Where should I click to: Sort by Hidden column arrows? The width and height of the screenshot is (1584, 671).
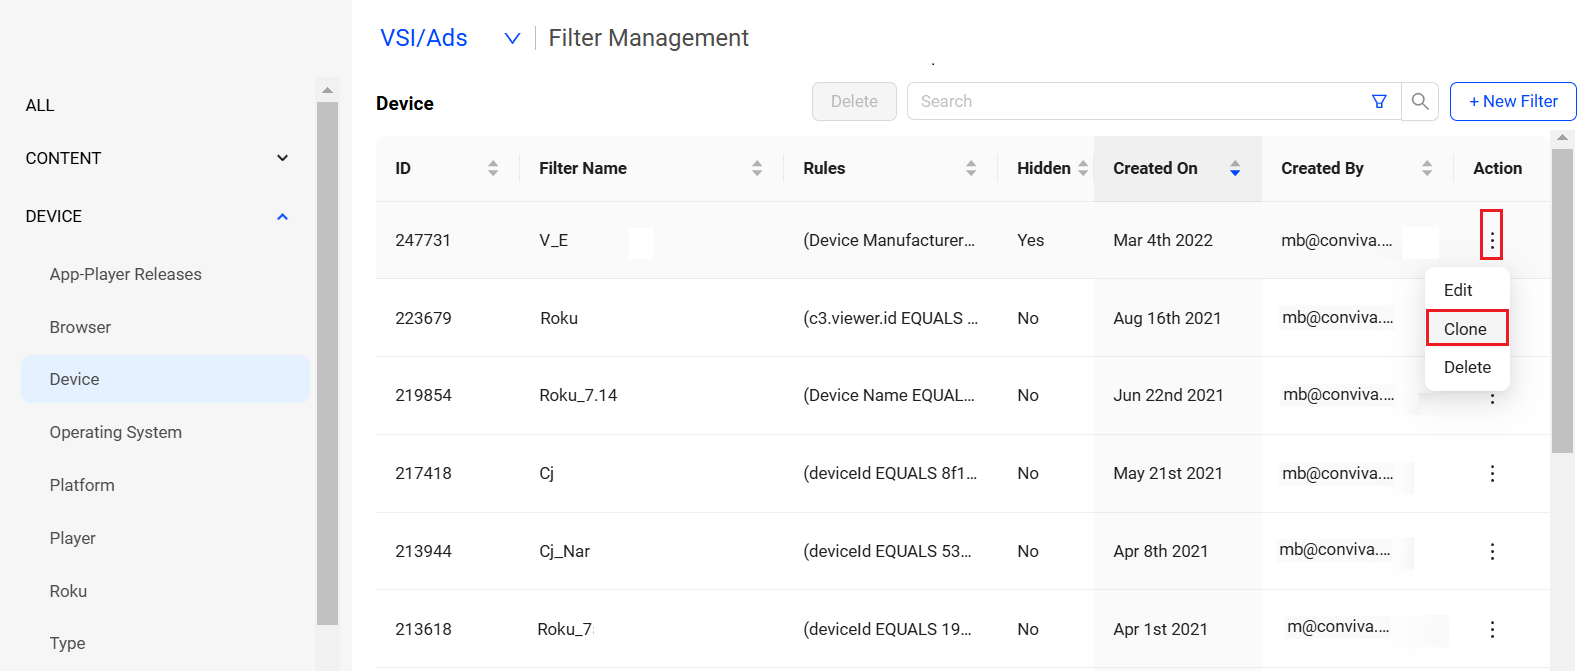1083,168
